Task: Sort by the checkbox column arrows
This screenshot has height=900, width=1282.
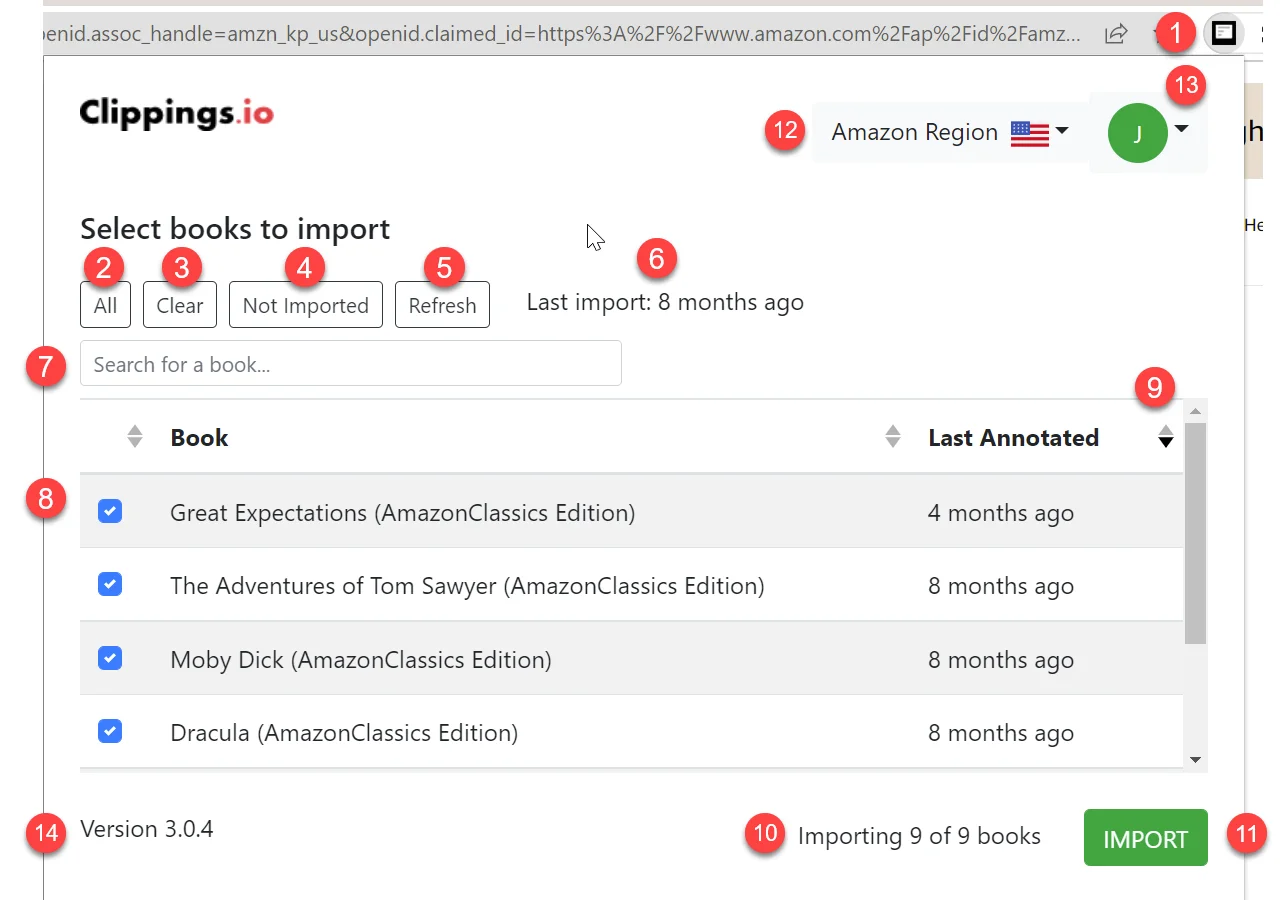Action: tap(135, 437)
